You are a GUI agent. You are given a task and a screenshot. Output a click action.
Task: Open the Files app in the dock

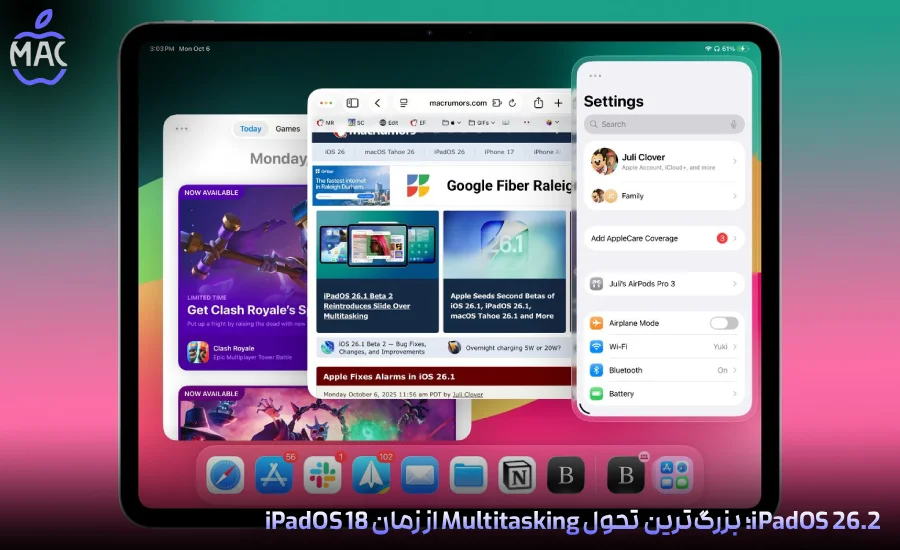[x=468, y=475]
